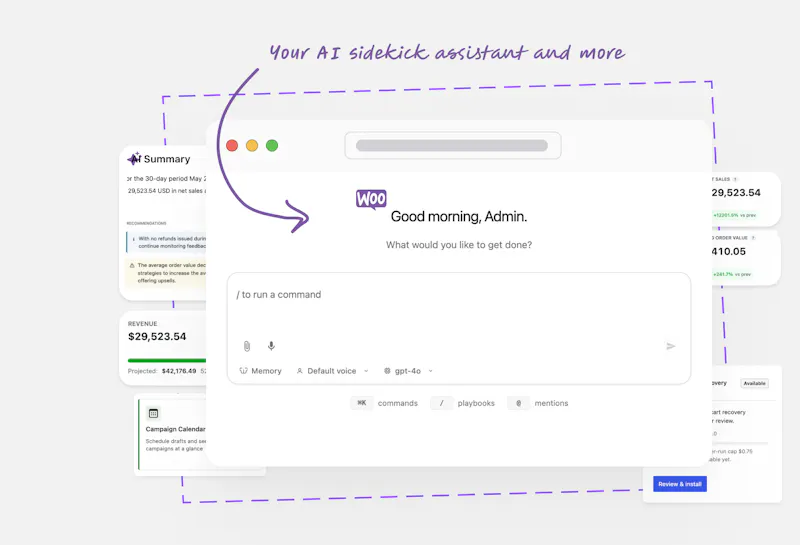Click the yellow minimize window button

[252, 145]
